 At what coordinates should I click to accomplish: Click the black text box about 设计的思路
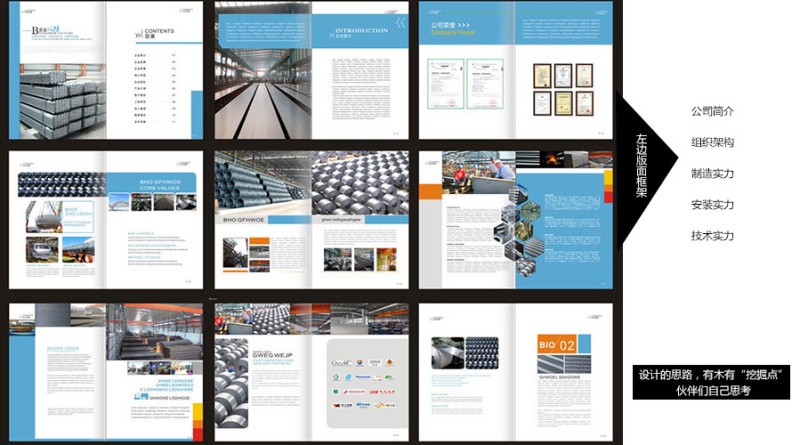pyautogui.click(x=714, y=382)
